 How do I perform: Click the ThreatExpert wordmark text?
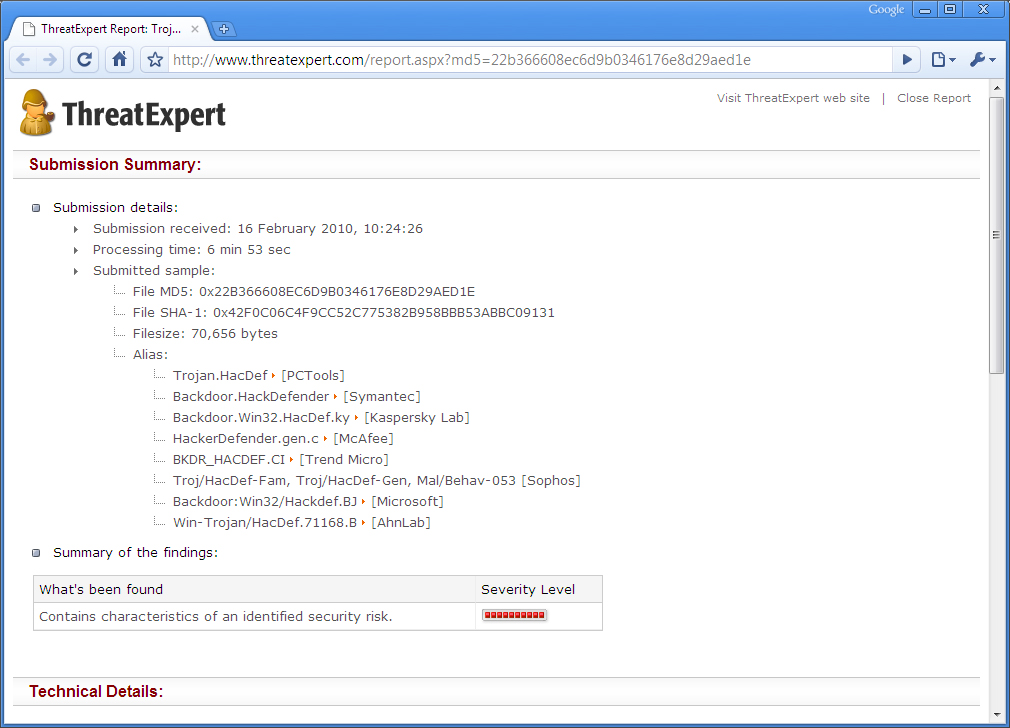144,115
